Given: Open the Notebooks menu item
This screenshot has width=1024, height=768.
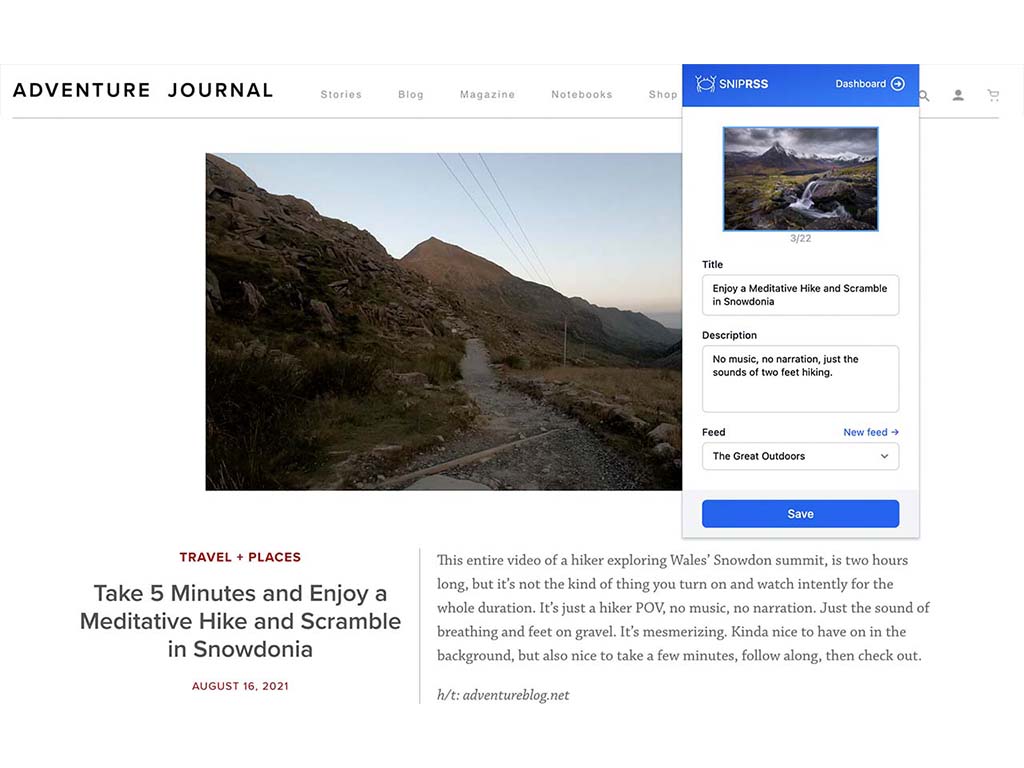Looking at the screenshot, I should (x=582, y=95).
